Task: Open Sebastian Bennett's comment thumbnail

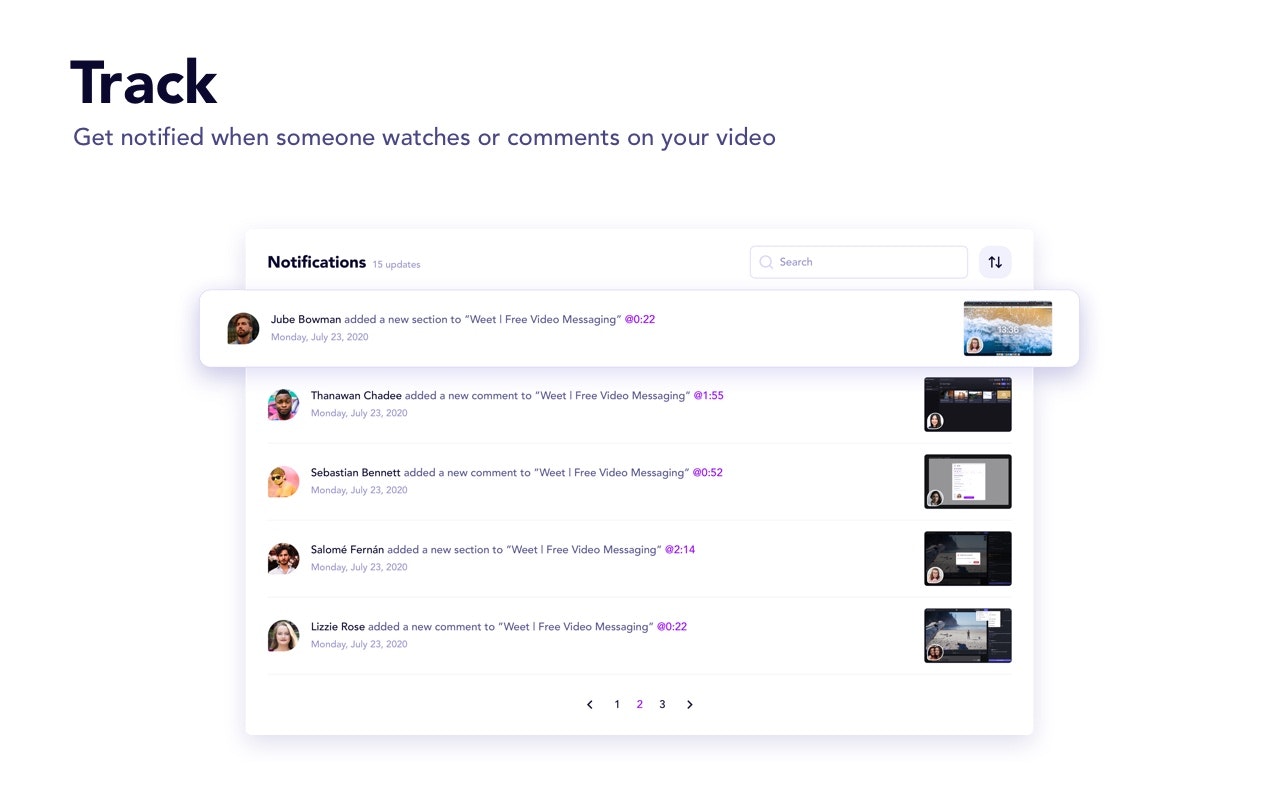Action: click(x=967, y=481)
